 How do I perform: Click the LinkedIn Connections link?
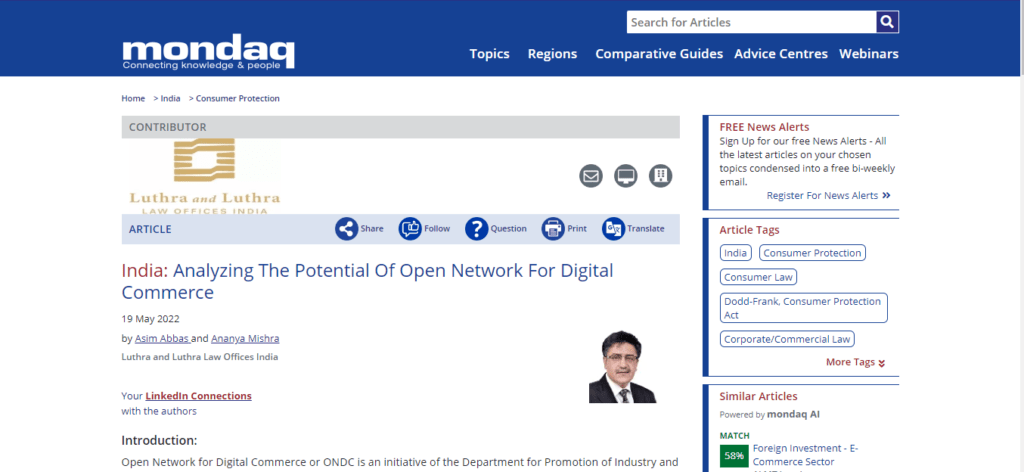[x=198, y=396]
